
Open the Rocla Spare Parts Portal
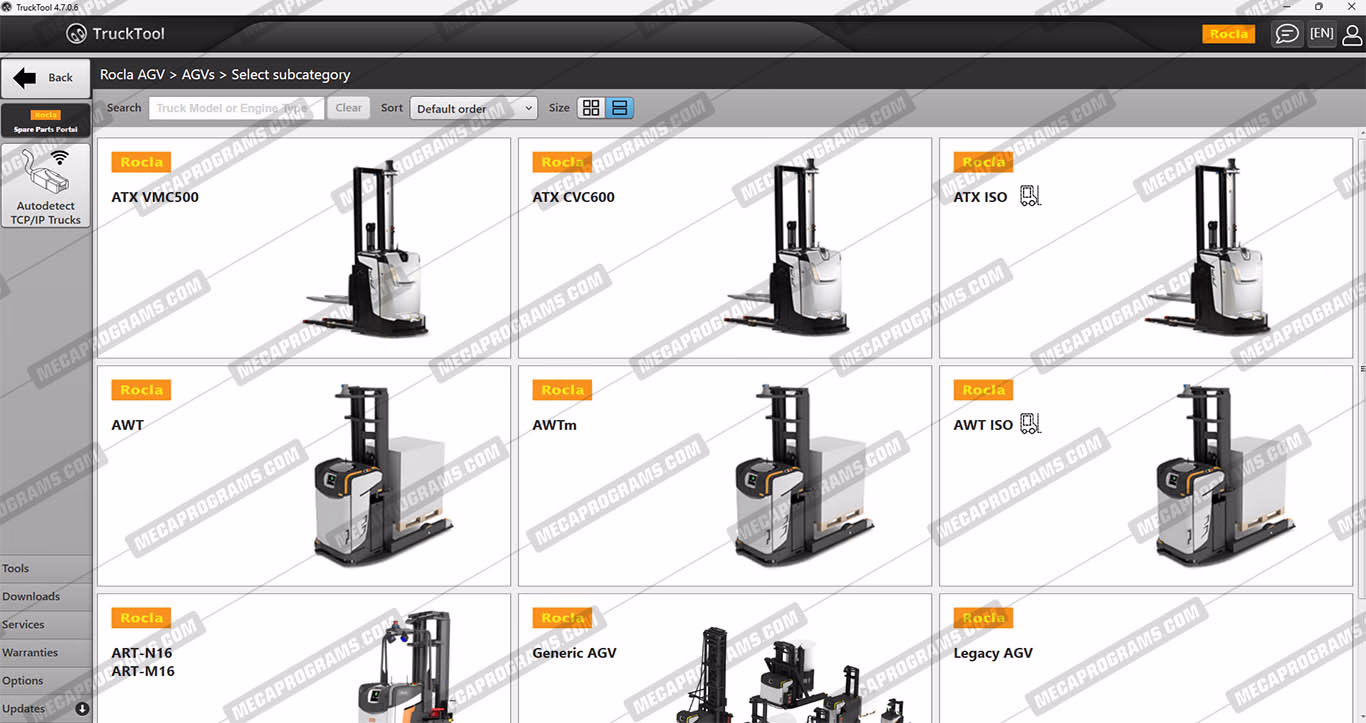tap(46, 121)
